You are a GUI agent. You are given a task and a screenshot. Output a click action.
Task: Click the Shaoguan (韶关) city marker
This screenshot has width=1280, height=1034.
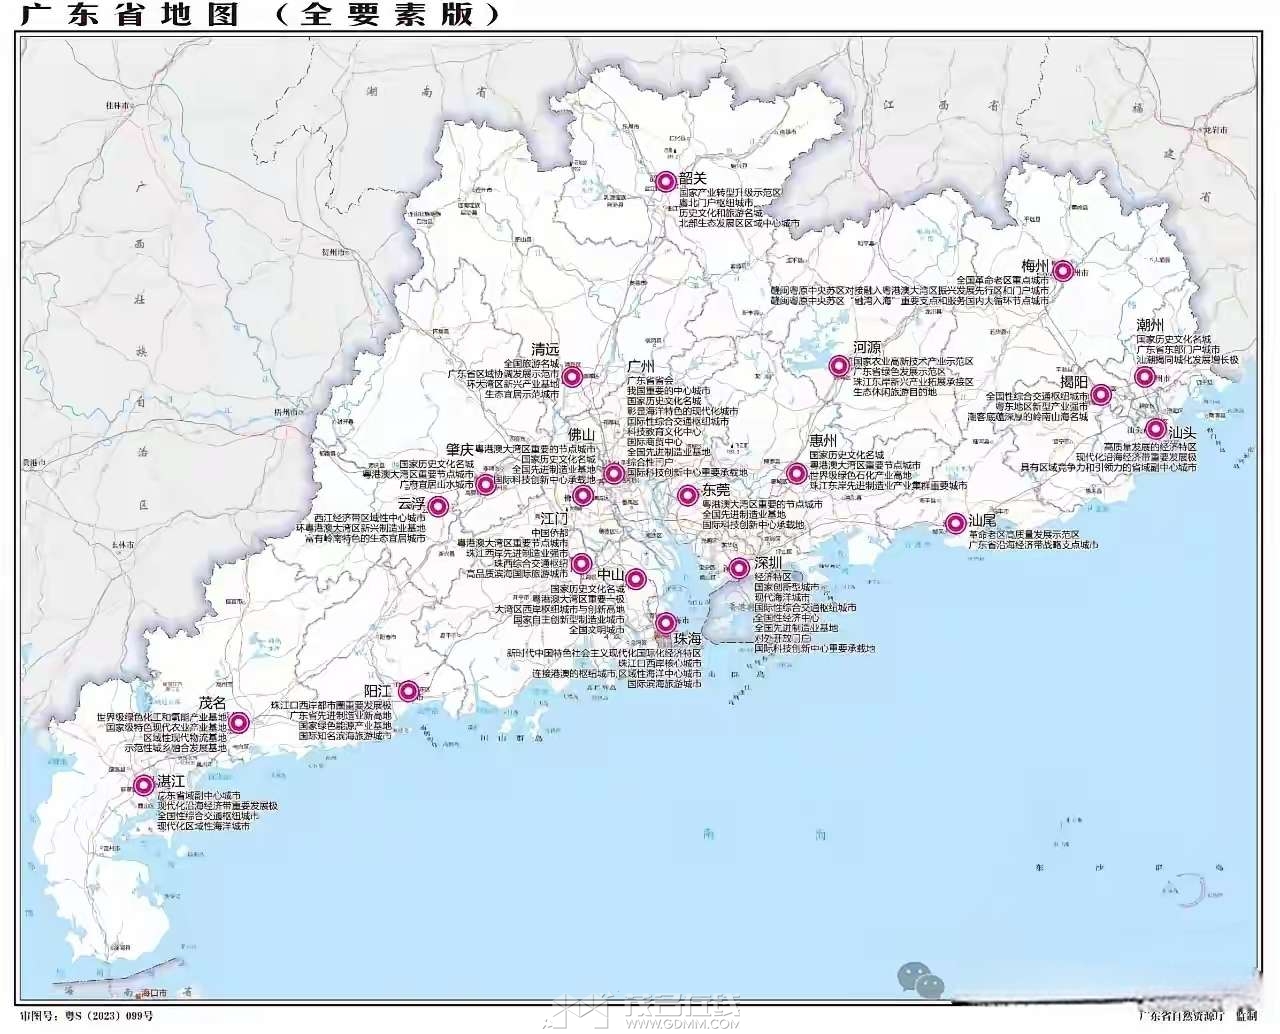point(666,181)
